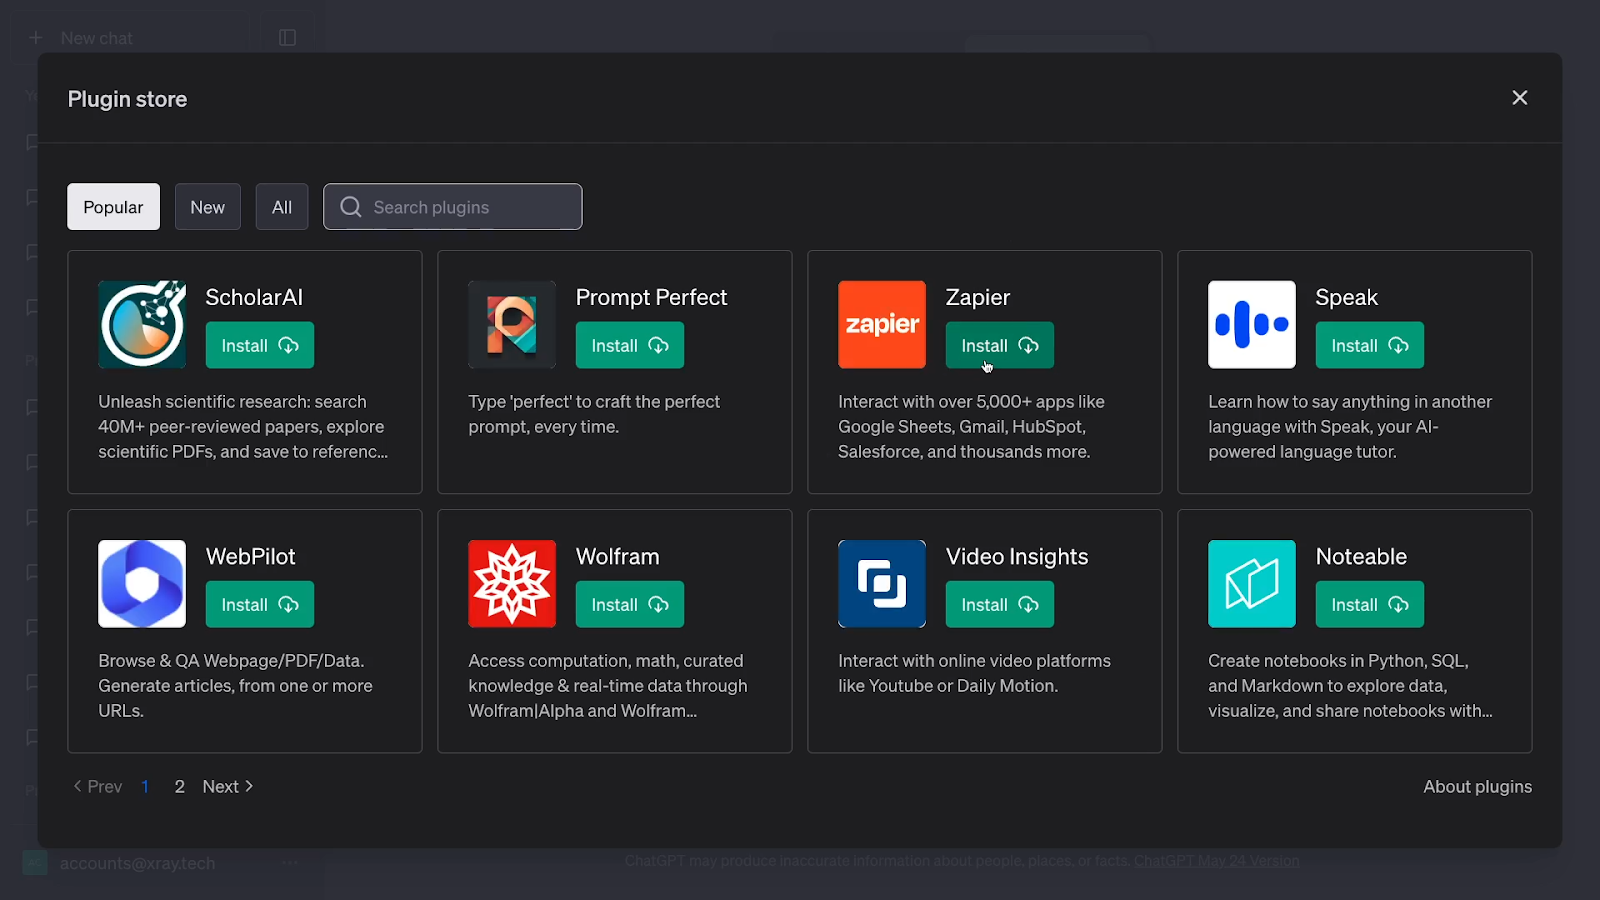Click the Wolfram plugin description text

point(608,686)
